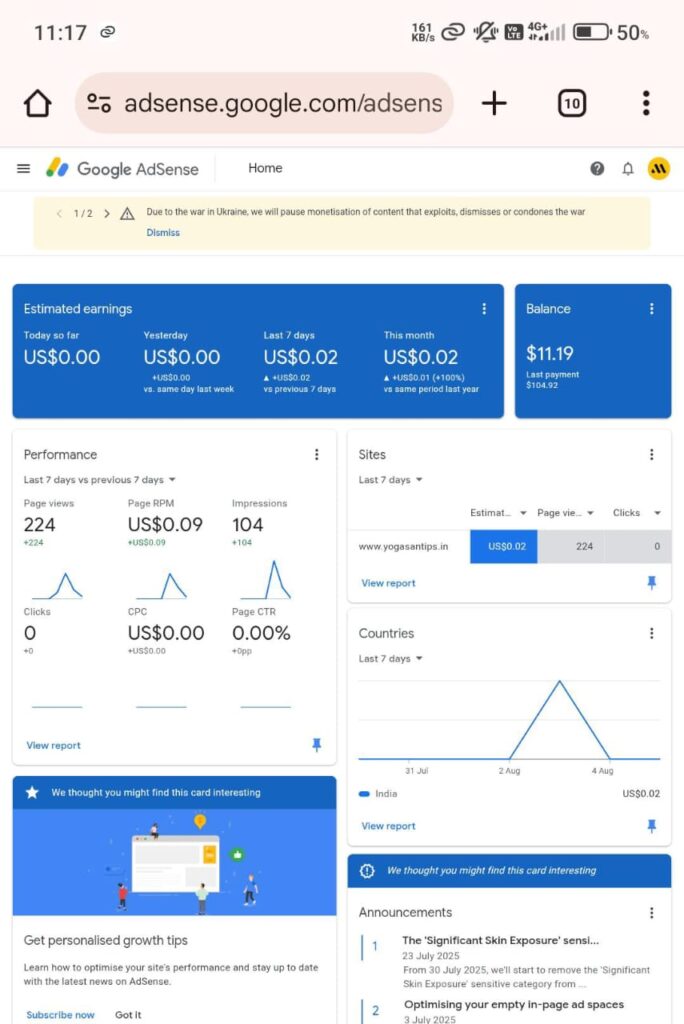Viewport: 684px width, 1024px height.
Task: Open Optimising your empty in-page ad spaces announcement
Action: pyautogui.click(x=513, y=1004)
